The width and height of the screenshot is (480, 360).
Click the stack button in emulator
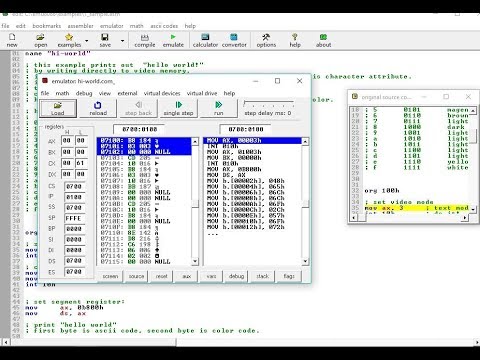262,276
